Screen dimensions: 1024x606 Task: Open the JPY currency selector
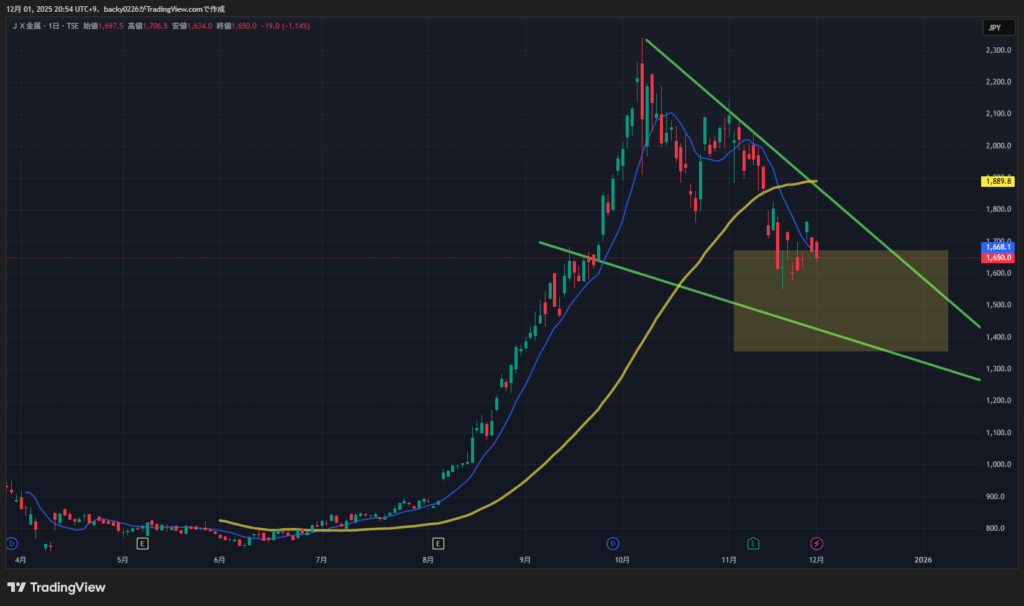point(994,27)
